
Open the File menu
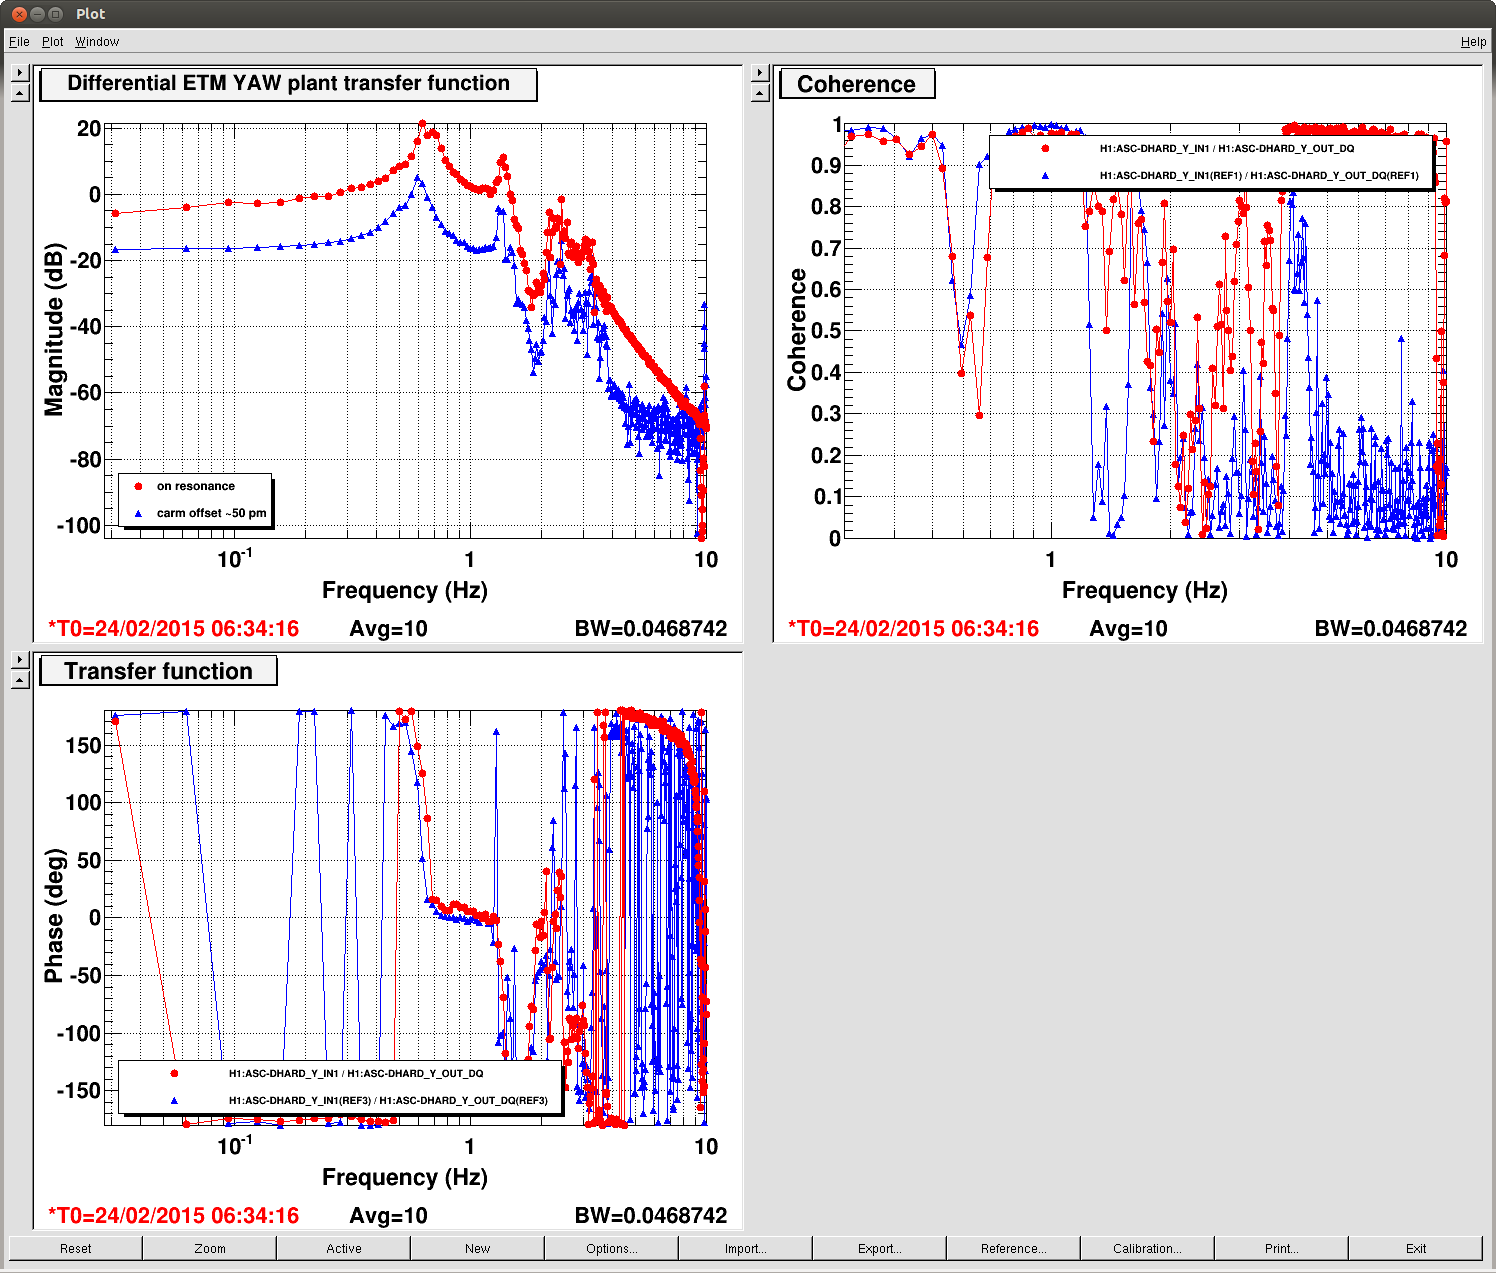pos(19,42)
